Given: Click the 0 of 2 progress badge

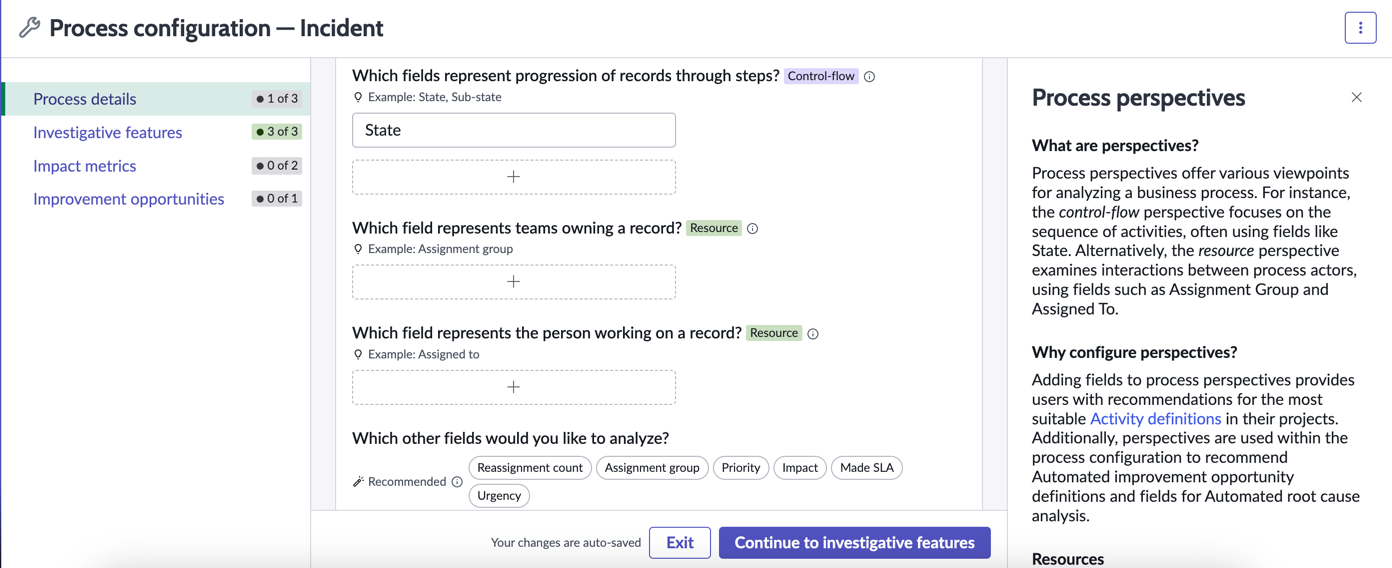Looking at the screenshot, I should pos(277,166).
